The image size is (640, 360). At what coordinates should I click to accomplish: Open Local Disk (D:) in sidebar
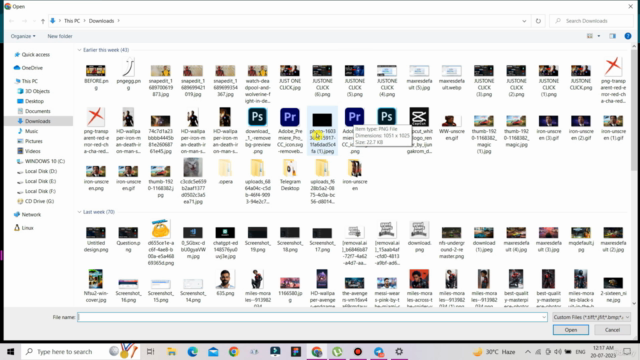click(x=37, y=171)
